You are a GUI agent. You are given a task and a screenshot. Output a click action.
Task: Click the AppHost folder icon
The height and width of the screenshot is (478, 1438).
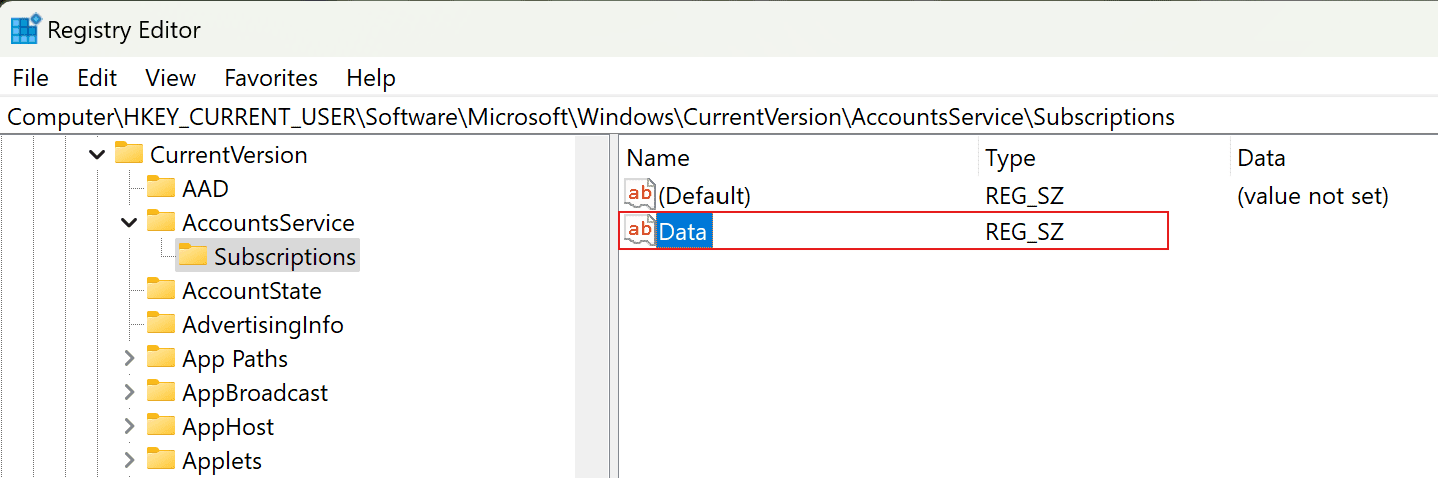coord(161,426)
